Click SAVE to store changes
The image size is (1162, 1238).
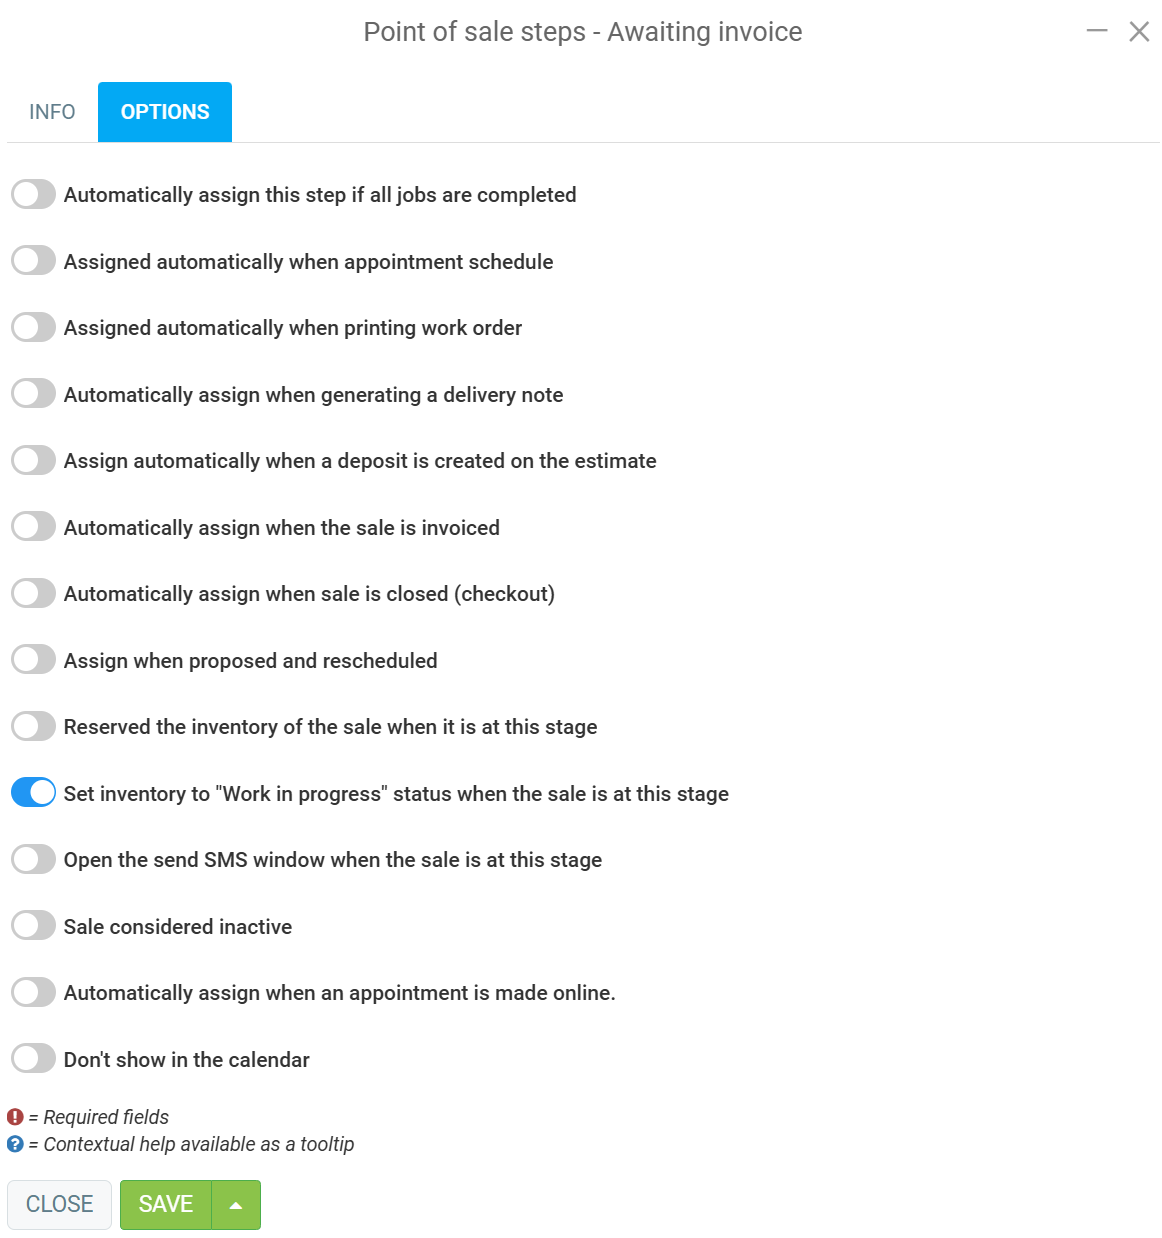[166, 1204]
